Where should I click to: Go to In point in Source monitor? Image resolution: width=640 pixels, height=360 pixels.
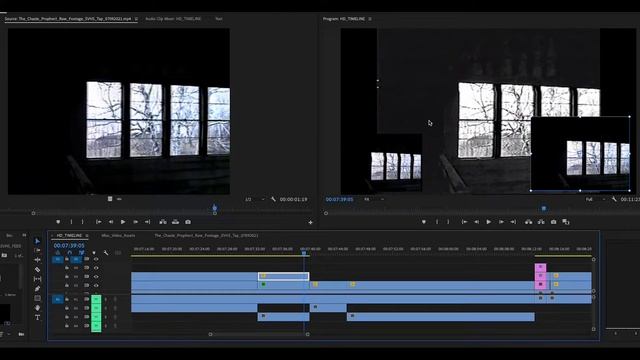pos(98,222)
